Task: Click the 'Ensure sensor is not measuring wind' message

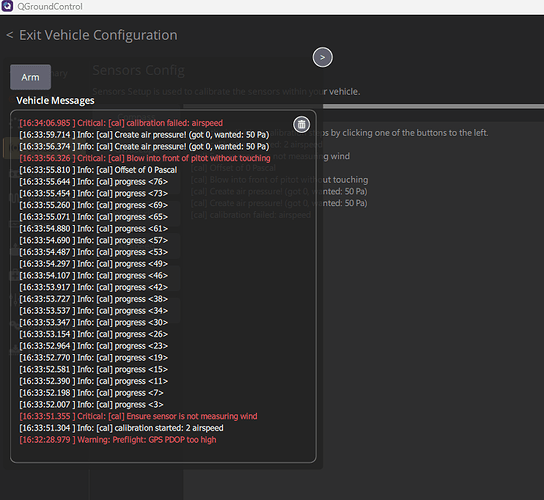Action: (138, 416)
